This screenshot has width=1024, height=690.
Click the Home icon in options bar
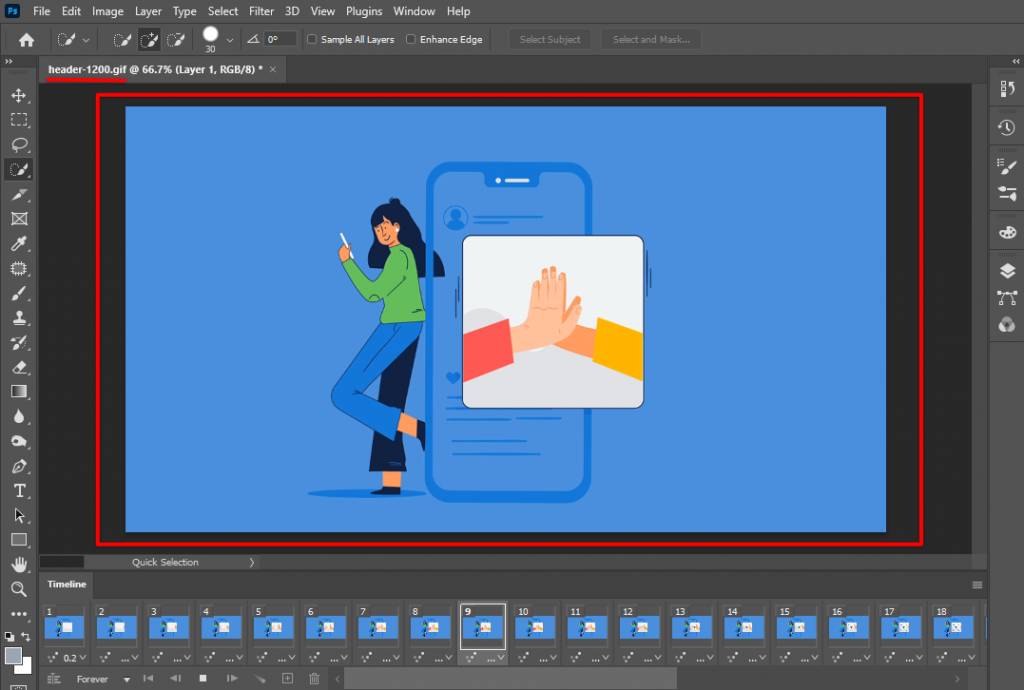click(26, 40)
